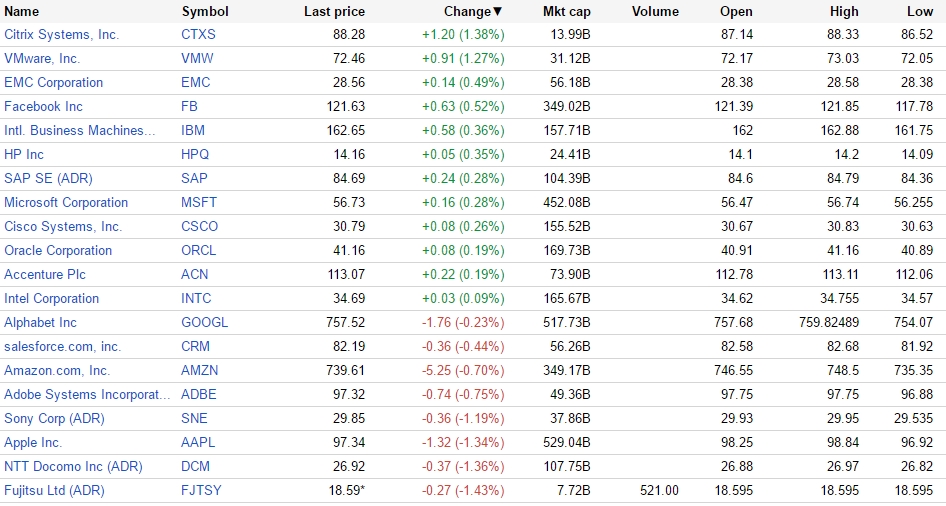
Task: Open the Oracle Corporation link
Action: pyautogui.click(x=58, y=251)
